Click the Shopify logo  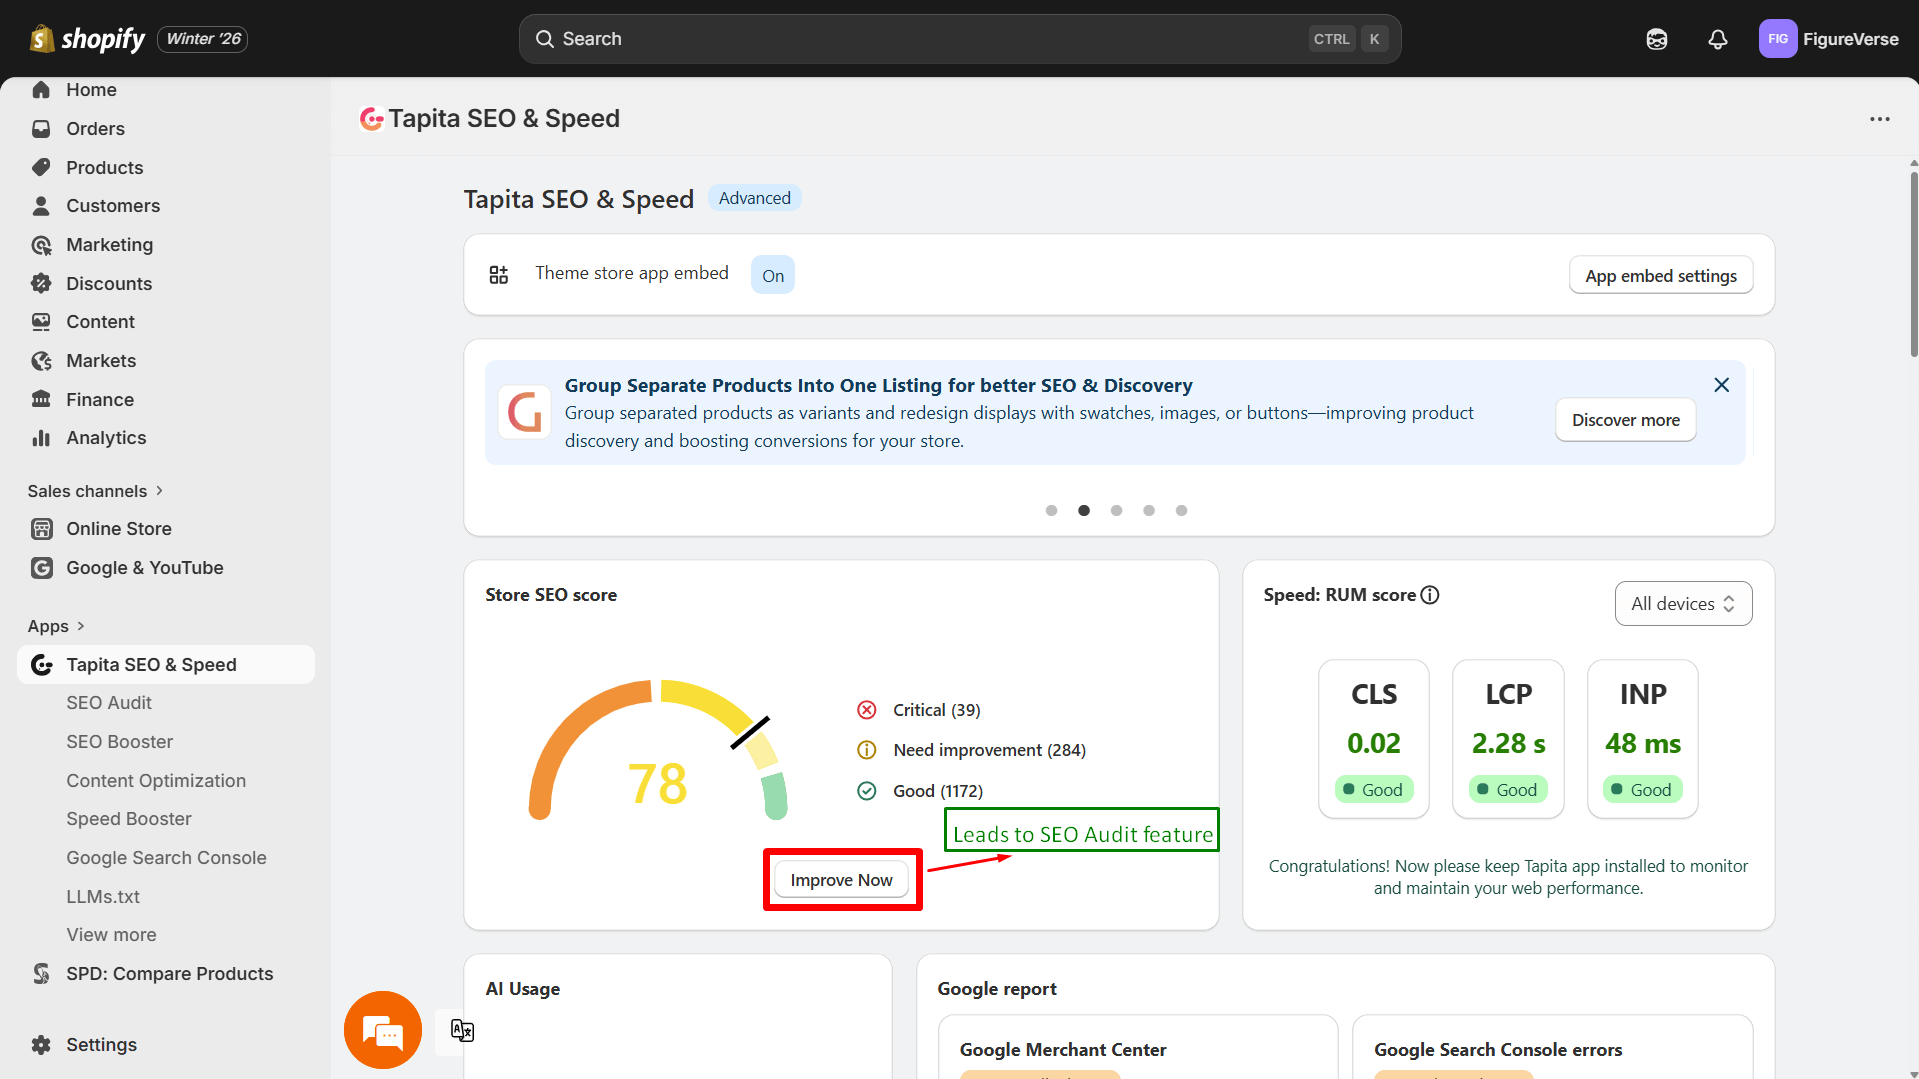[88, 39]
